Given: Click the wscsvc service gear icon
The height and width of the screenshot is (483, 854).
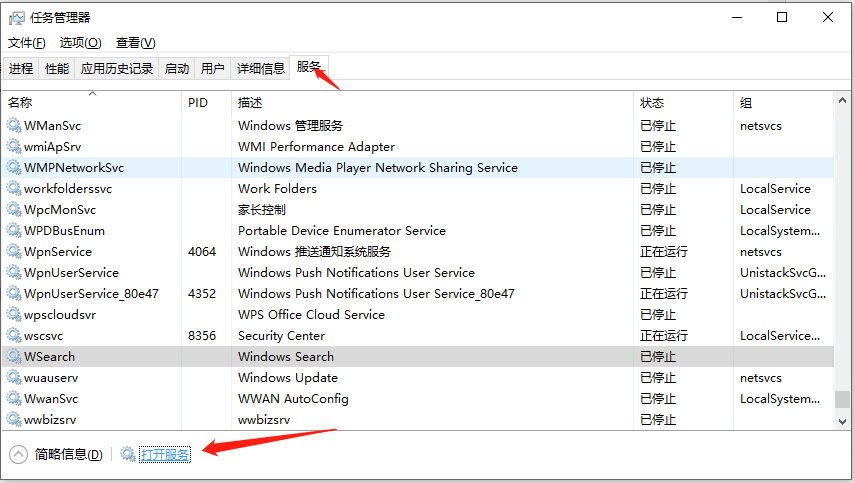Looking at the screenshot, I should tap(14, 335).
